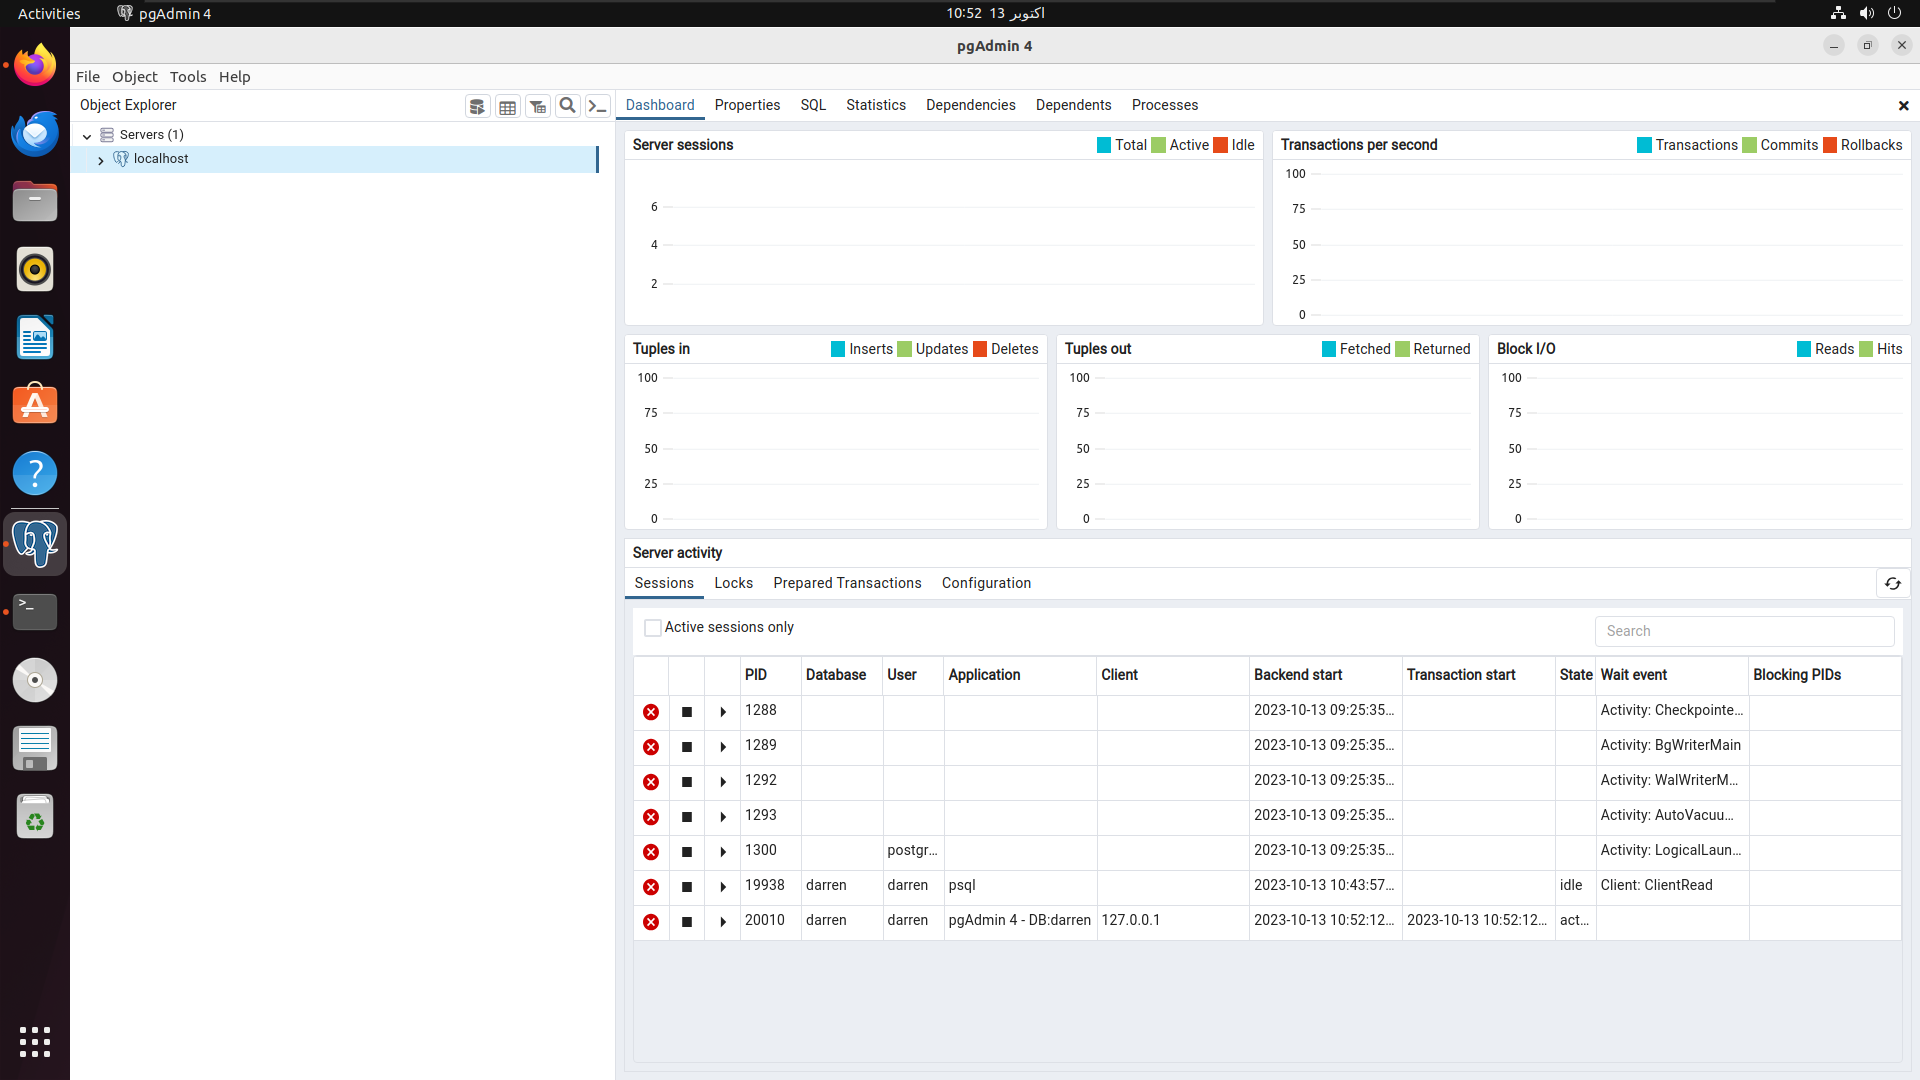Switch to the Statistics tab
Viewport: 1920px width, 1080px height.
pos(876,105)
